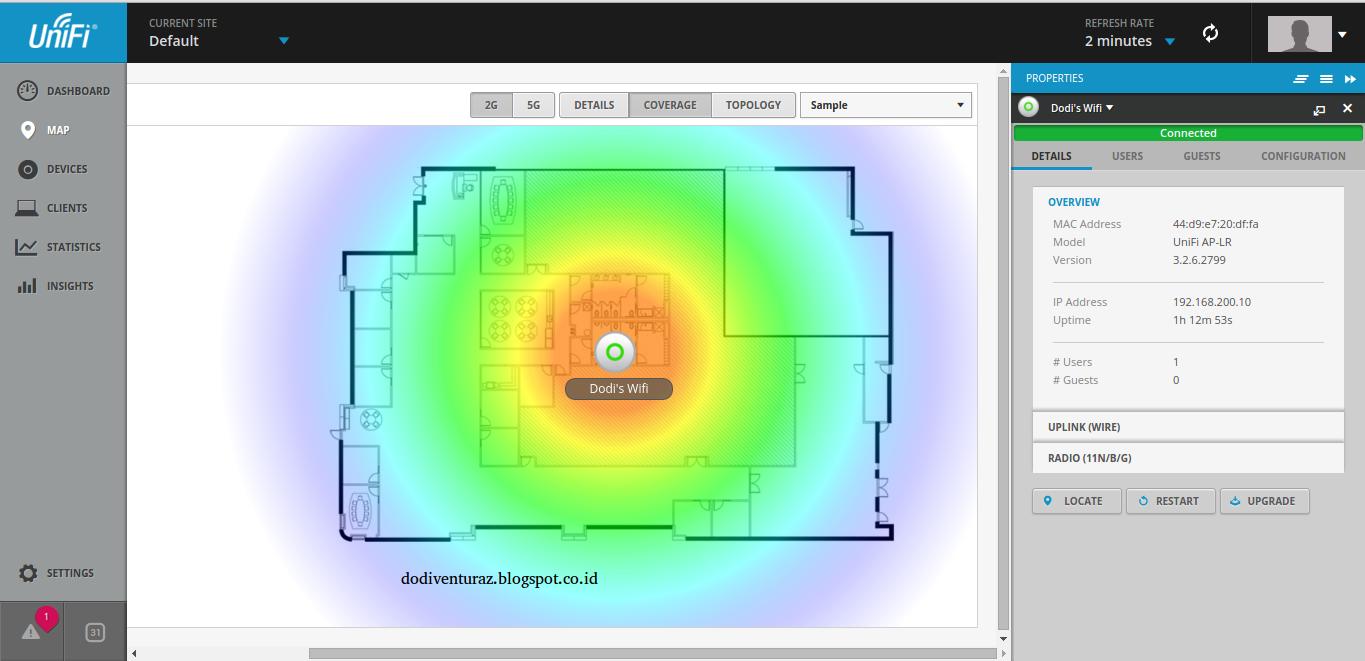Switch to the Guests tab
Screen dimensions: 1365x661
[x=1202, y=156]
